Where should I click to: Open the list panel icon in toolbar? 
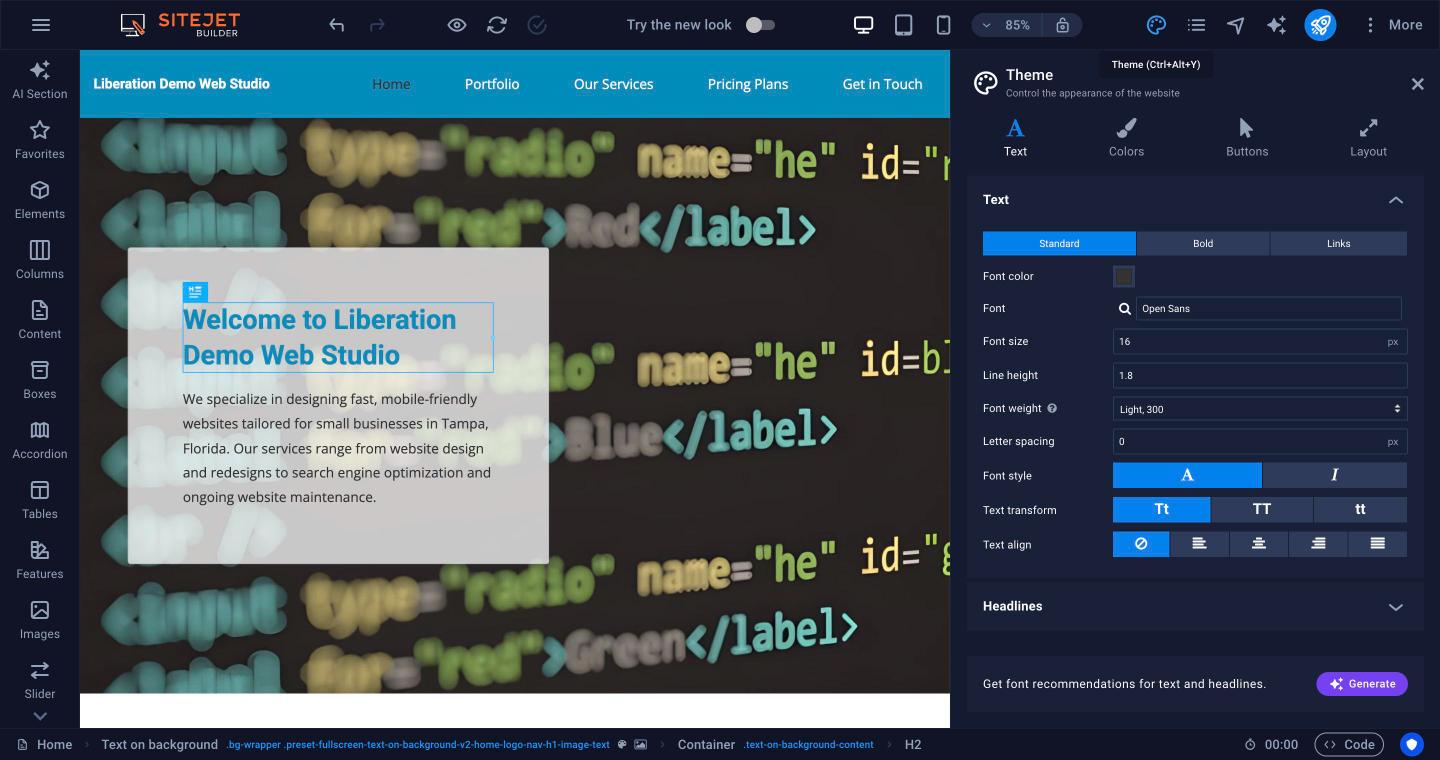(1196, 25)
